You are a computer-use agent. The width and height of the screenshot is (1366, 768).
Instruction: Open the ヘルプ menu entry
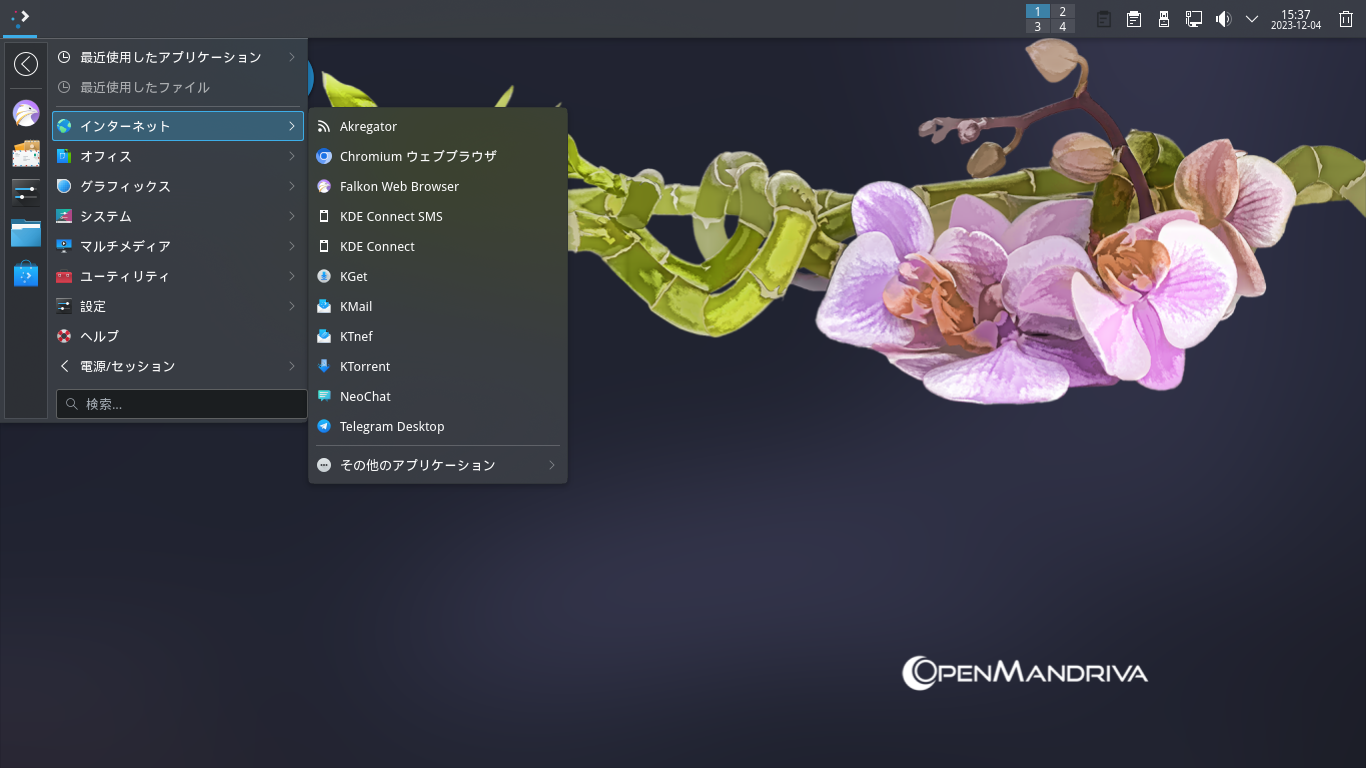(178, 336)
